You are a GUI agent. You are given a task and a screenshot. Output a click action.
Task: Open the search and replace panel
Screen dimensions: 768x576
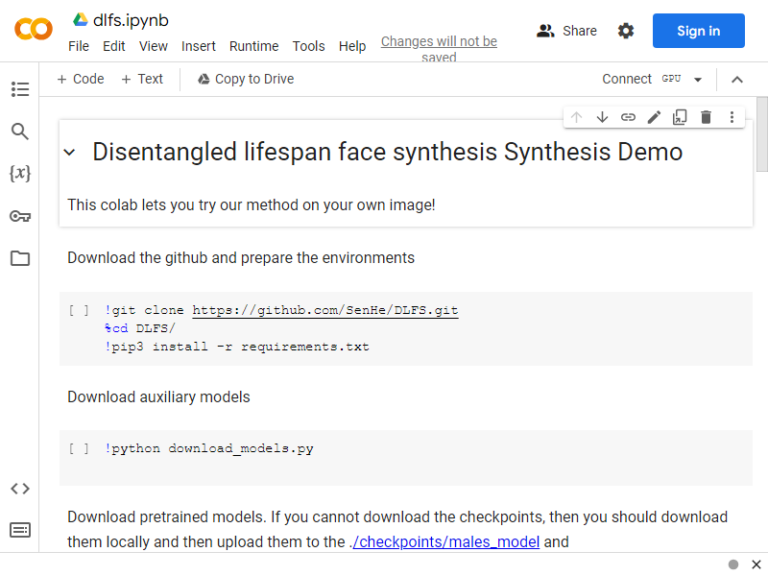click(20, 131)
